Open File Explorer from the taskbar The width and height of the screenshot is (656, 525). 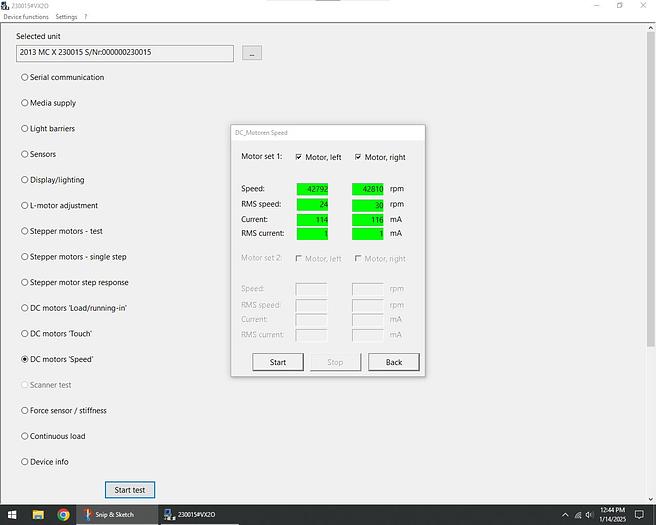(x=38, y=515)
